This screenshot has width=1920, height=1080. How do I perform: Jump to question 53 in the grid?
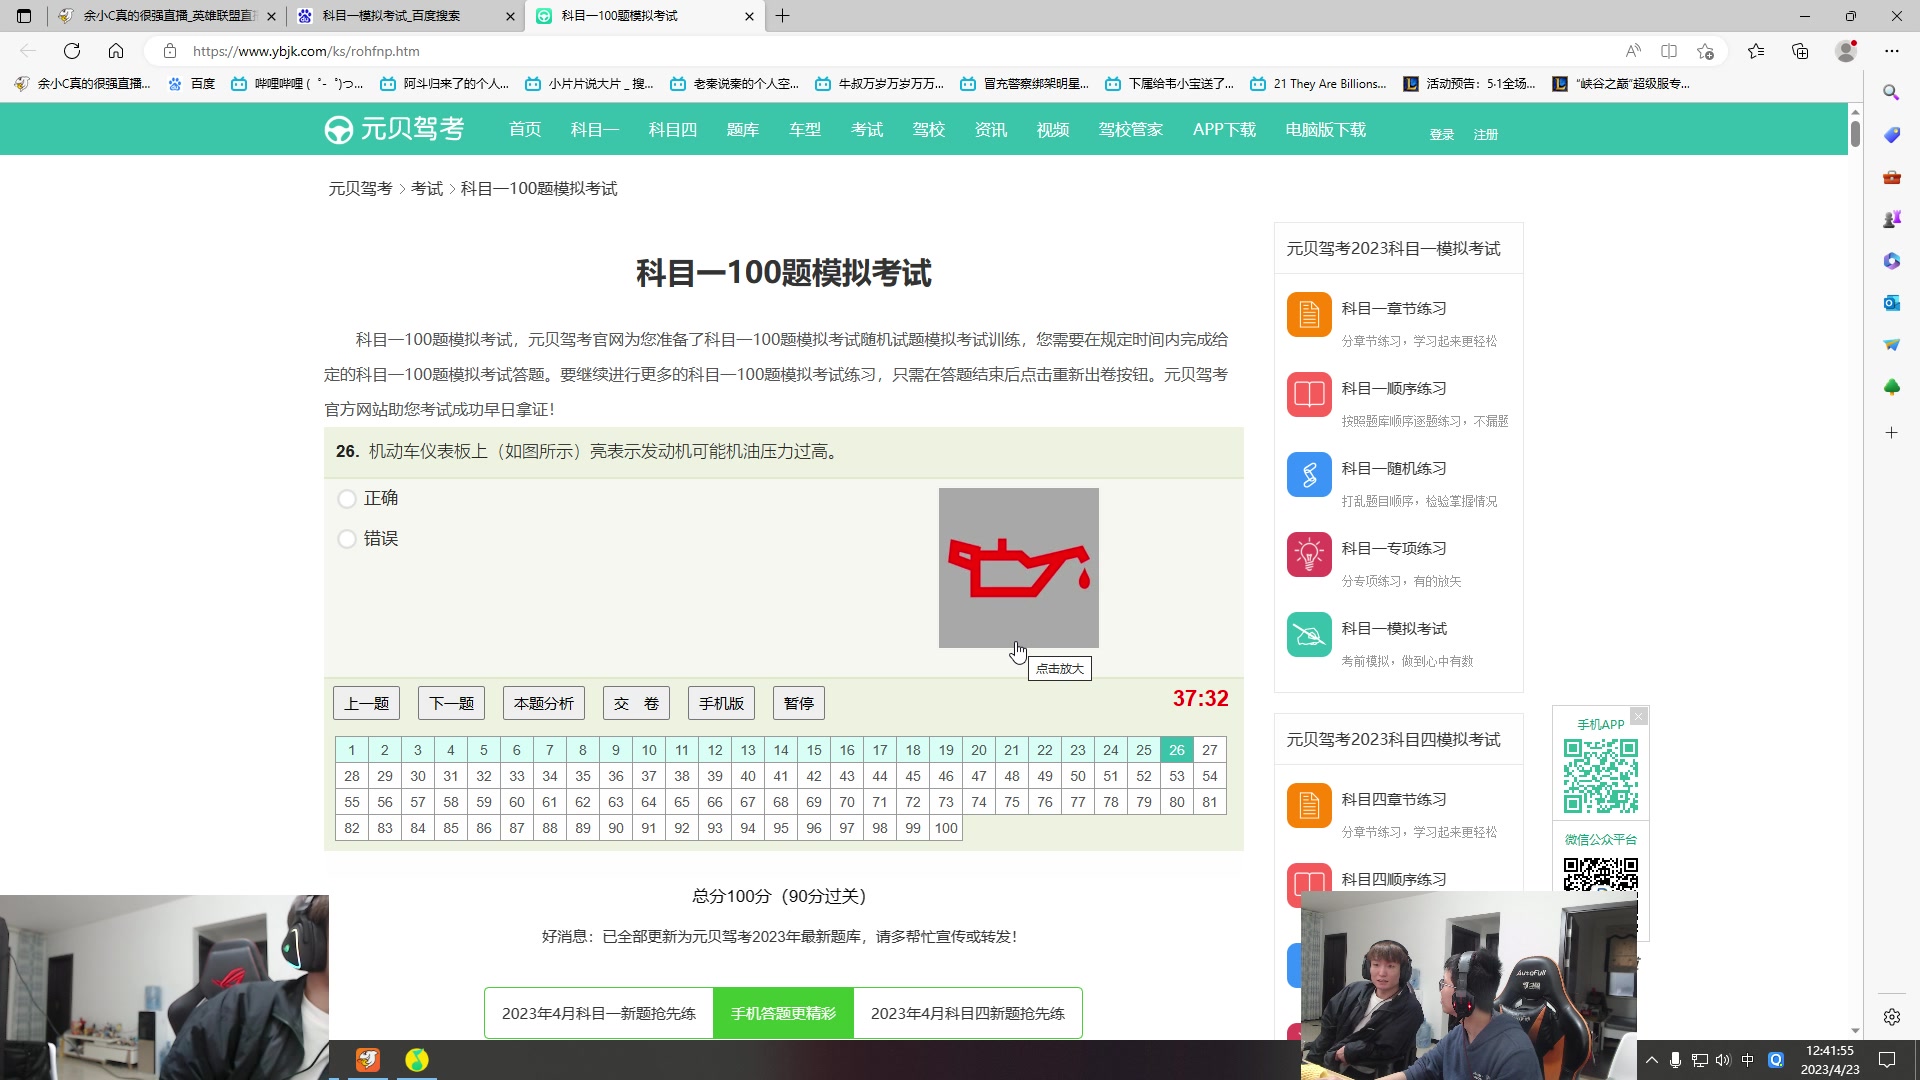click(x=1177, y=775)
